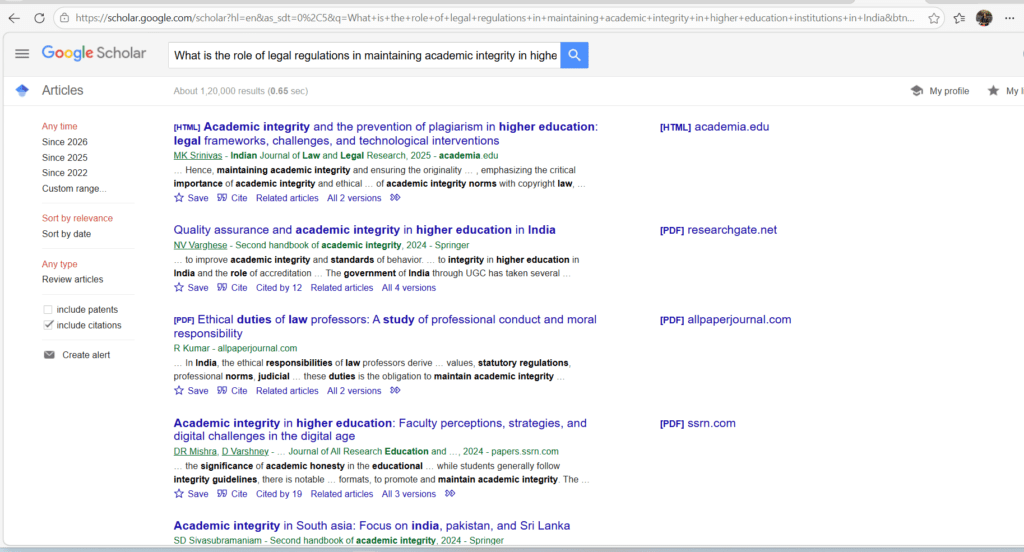Open NV Varghese author profile

[x=200, y=245]
